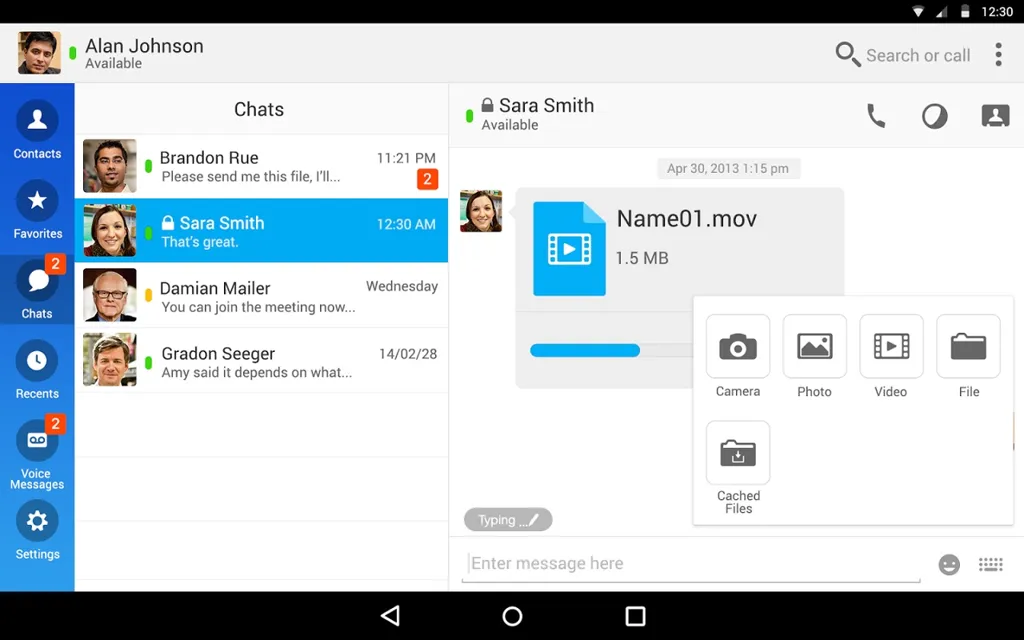
Task: Open Brandon Rue's chat conversation
Action: click(x=261, y=166)
